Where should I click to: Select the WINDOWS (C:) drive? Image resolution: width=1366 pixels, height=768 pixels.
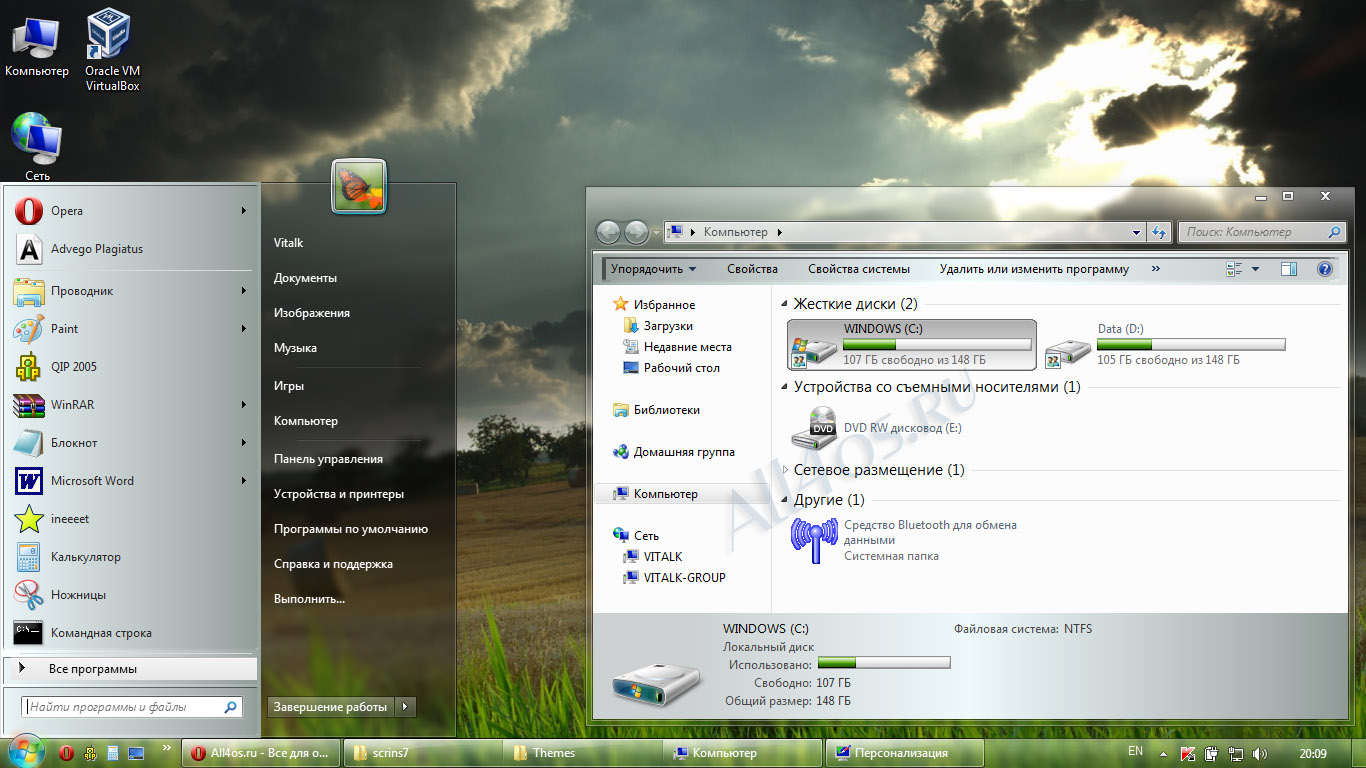[912, 345]
